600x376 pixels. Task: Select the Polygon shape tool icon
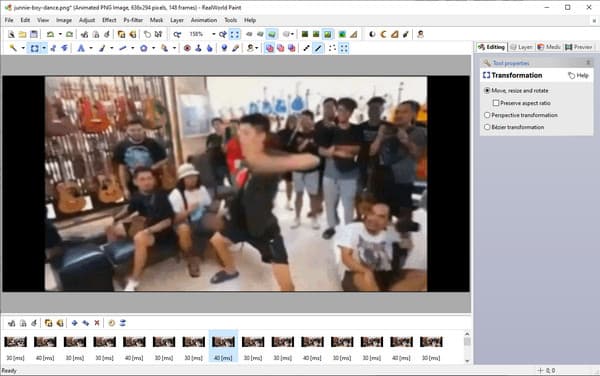coord(143,48)
